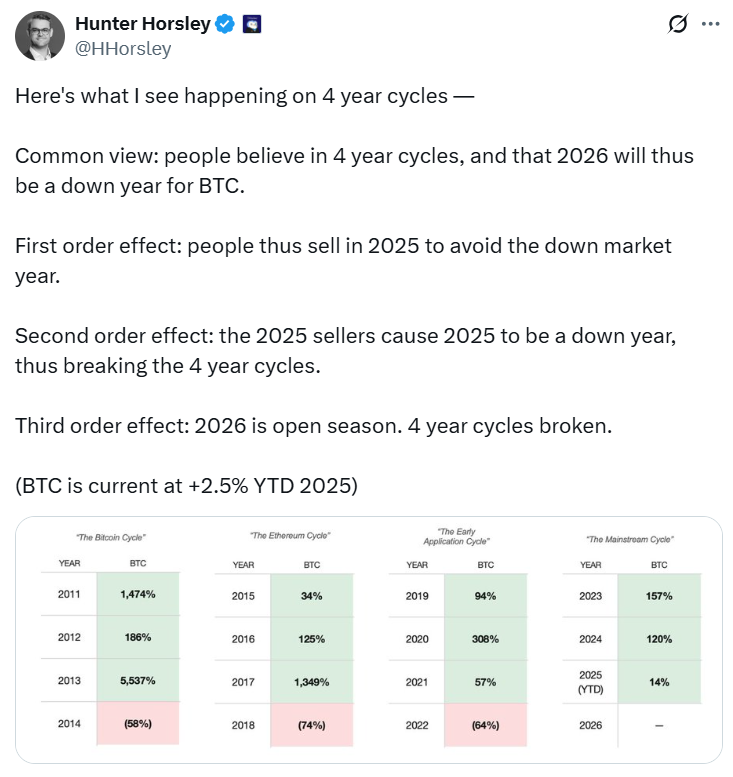Open the Grok explain-post icon
This screenshot has width=733, height=777.
(x=678, y=24)
